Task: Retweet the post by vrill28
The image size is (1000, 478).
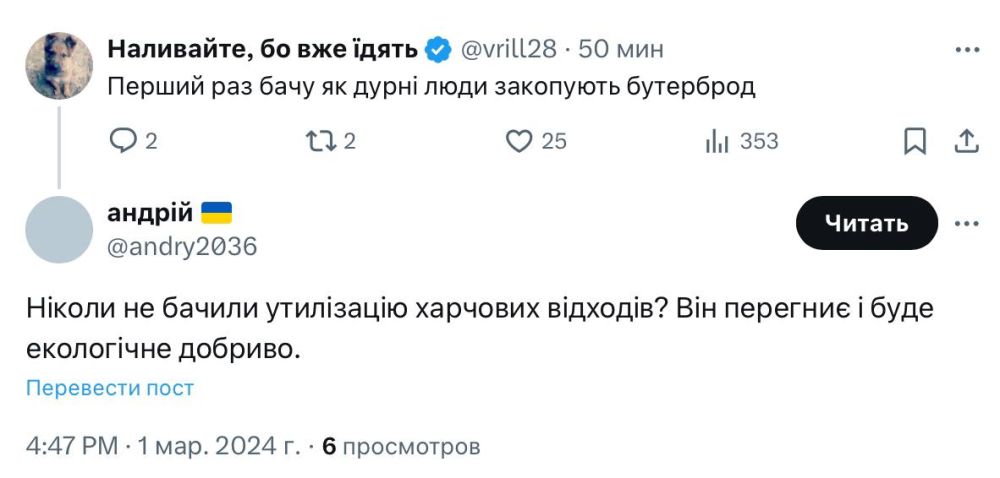Action: click(320, 142)
